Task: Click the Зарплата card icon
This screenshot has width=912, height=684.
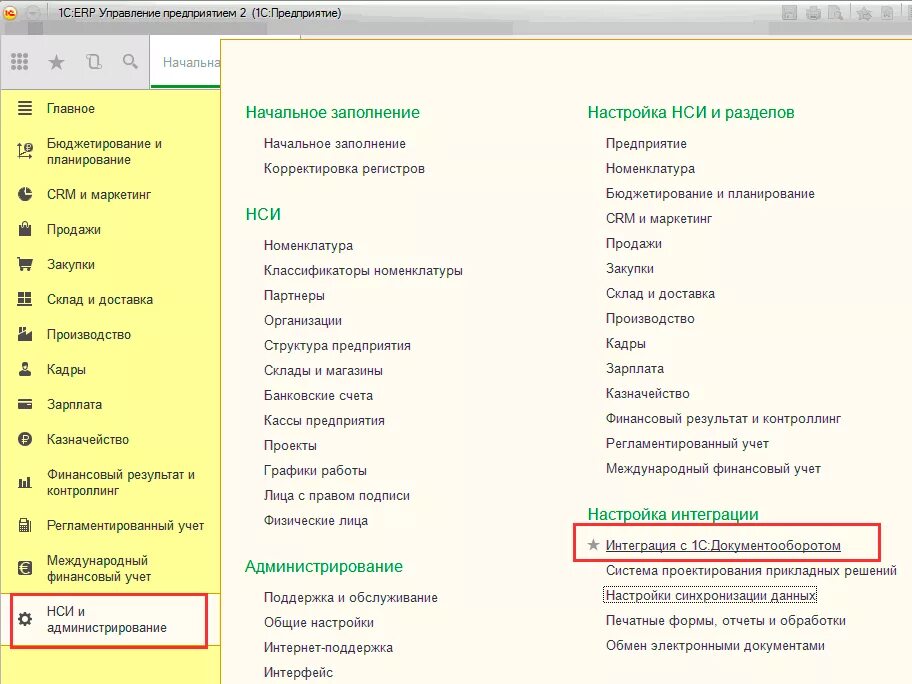Action: coord(24,404)
